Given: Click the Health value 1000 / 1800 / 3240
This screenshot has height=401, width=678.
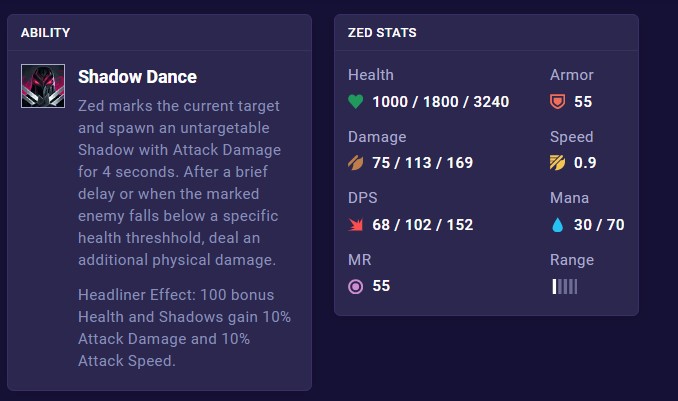Looking at the screenshot, I should tap(441, 102).
